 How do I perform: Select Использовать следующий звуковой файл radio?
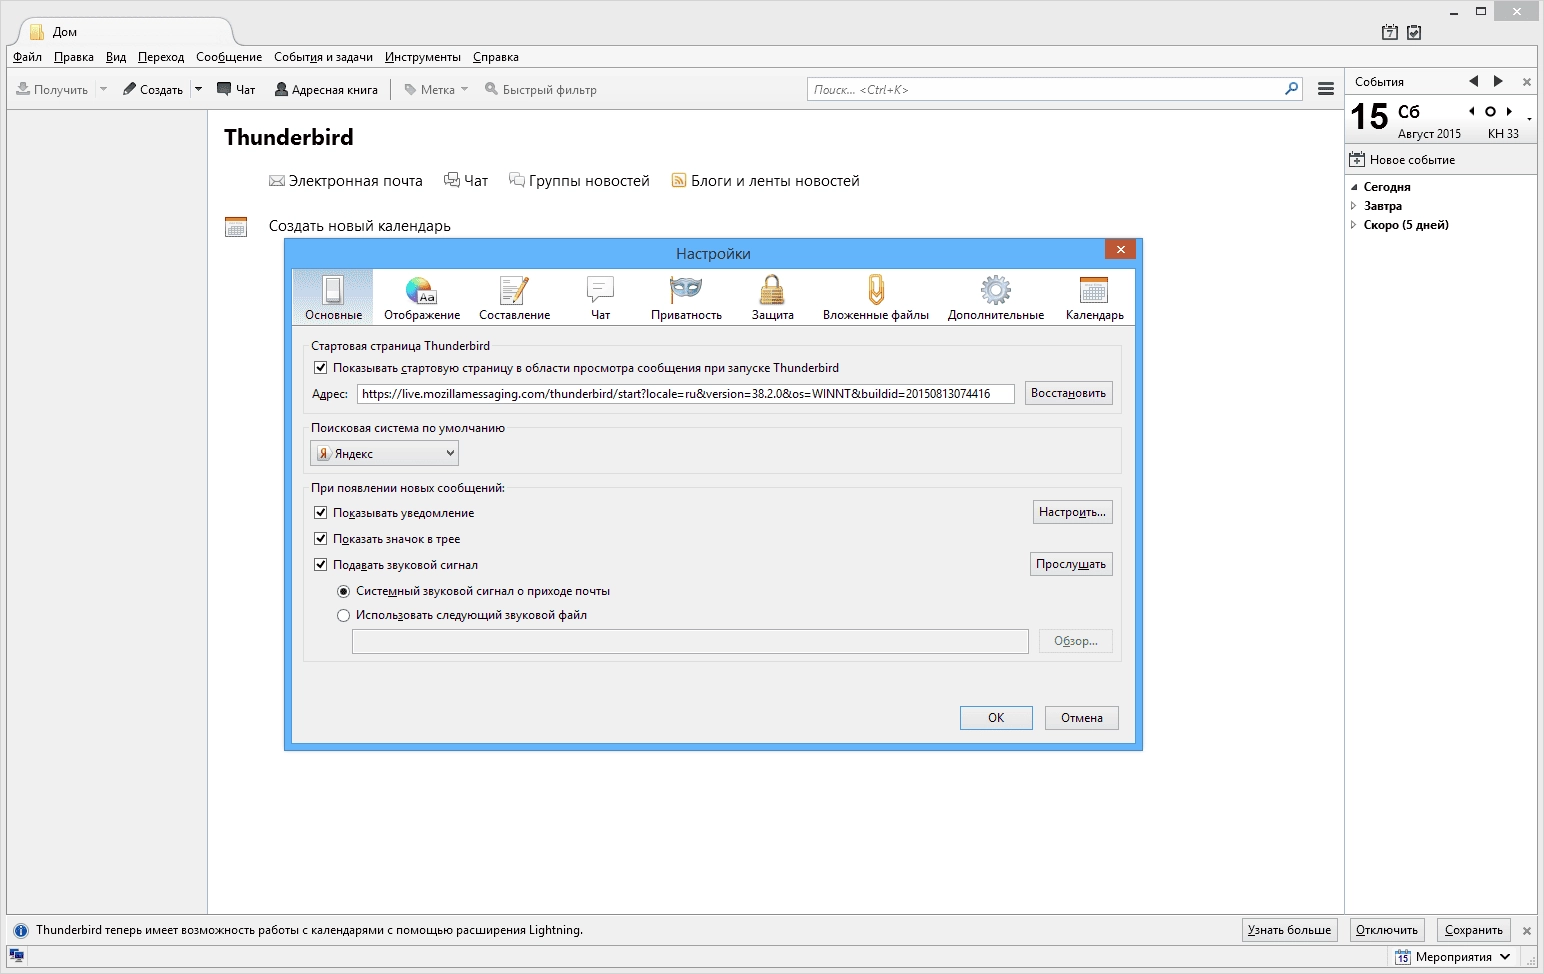click(344, 615)
